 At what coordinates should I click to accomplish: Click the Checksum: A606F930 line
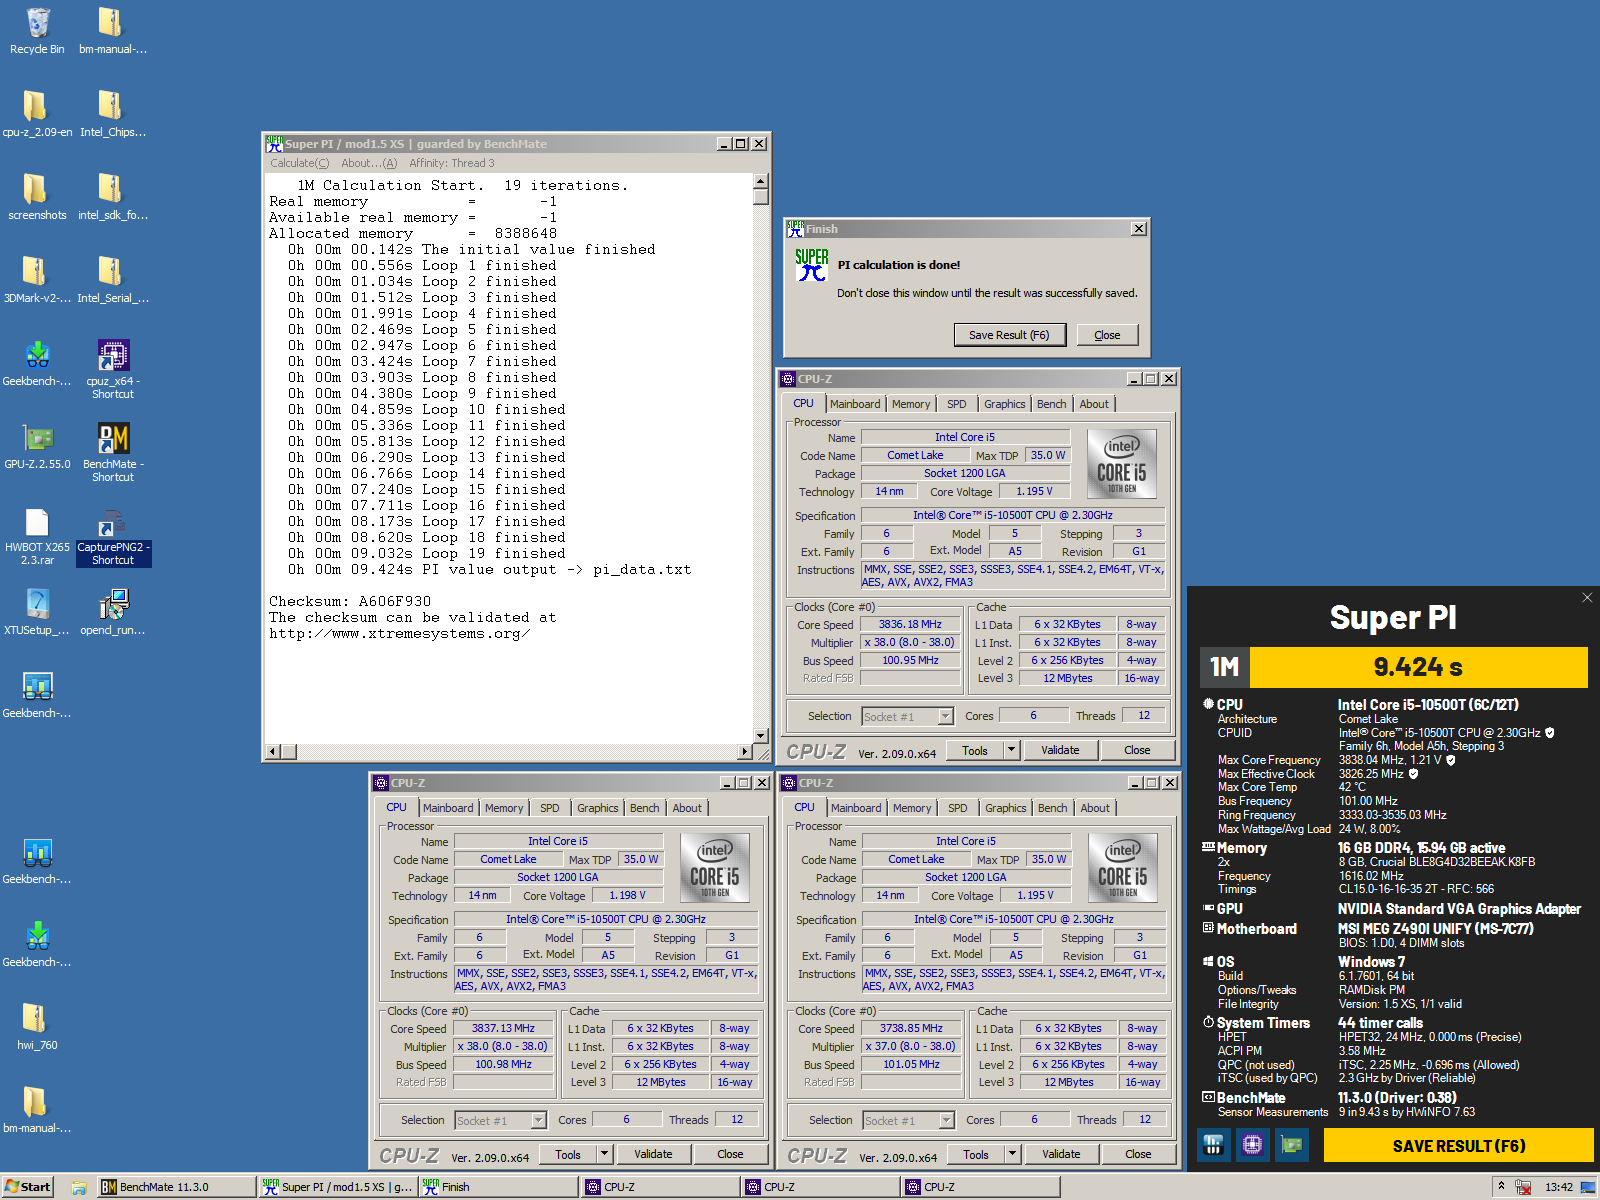[350, 601]
